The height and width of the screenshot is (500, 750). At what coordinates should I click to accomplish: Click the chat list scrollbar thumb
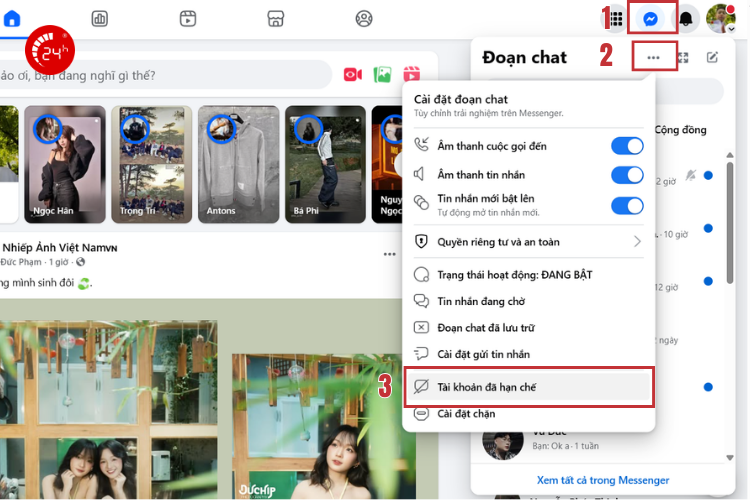729,222
